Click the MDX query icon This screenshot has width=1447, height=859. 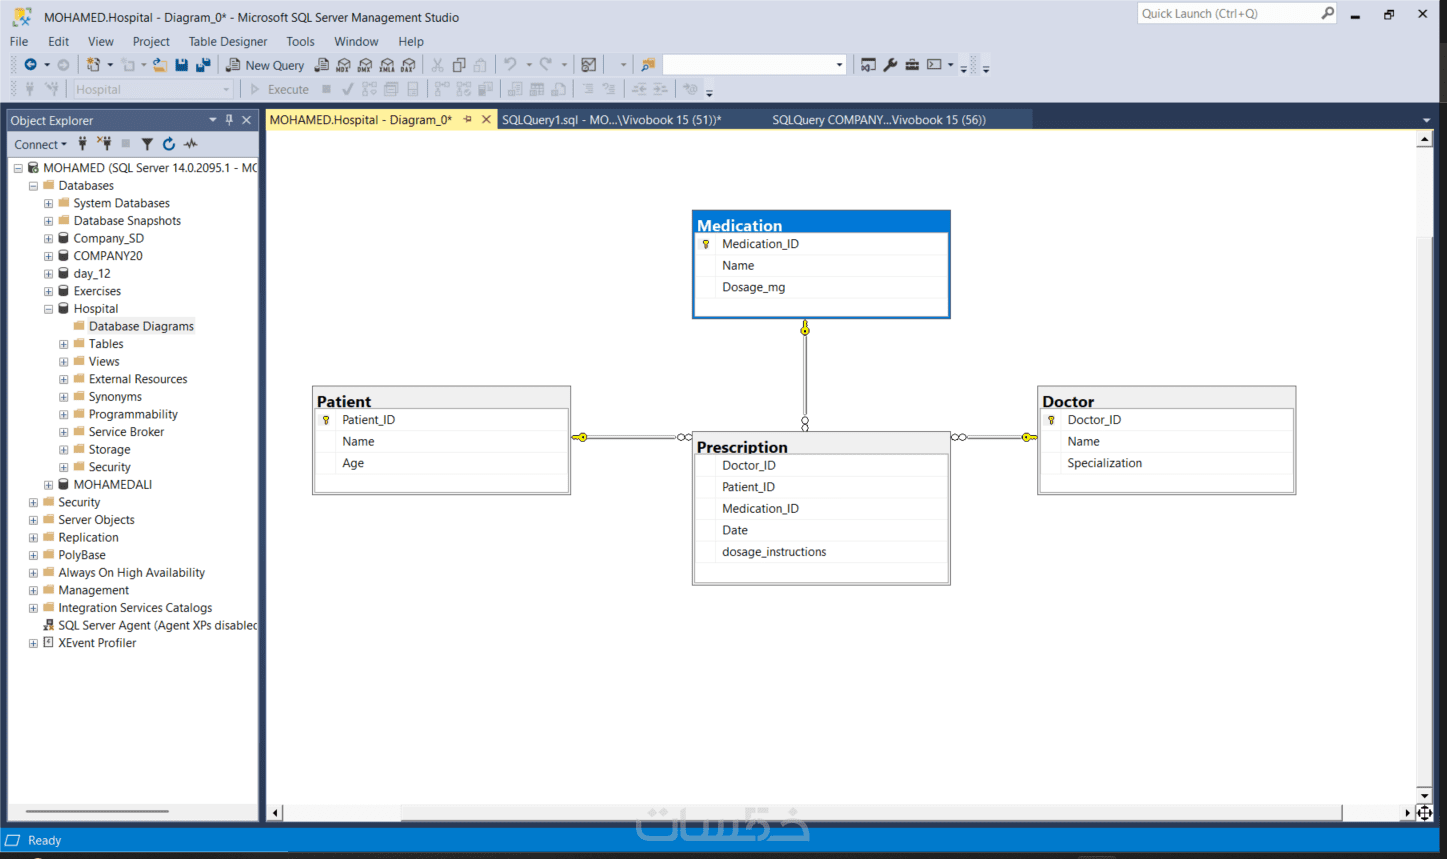point(343,65)
